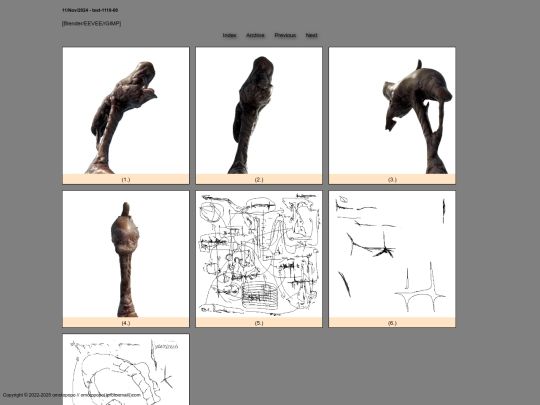This screenshot has width=540, height=405.
Task: Open sculpture render thumbnail (1.)
Action: pyautogui.click(x=126, y=111)
